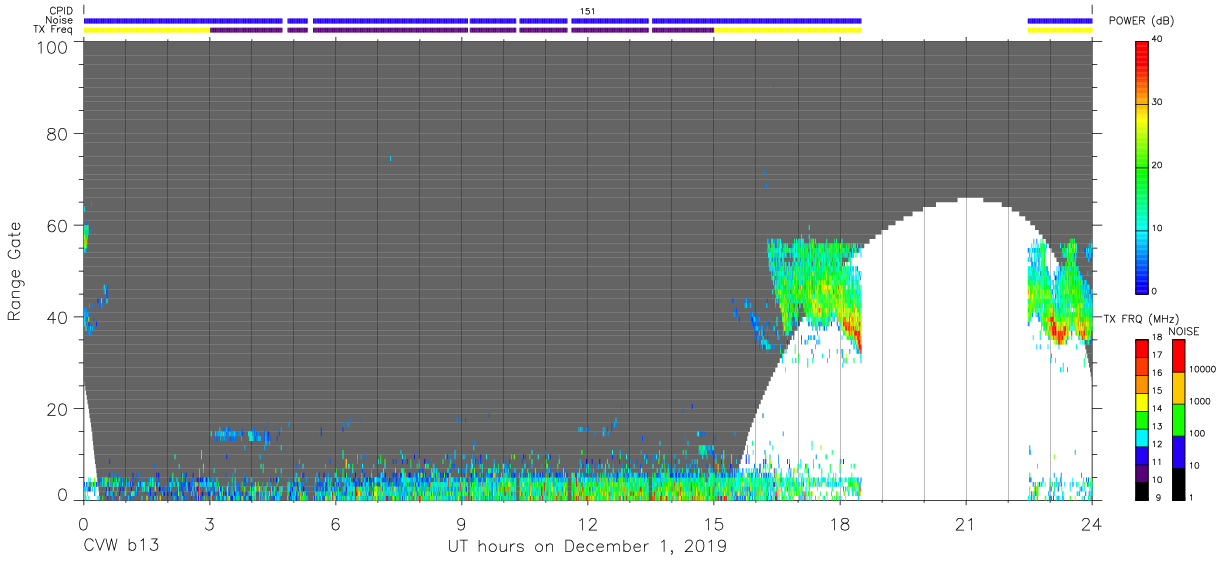This screenshot has width=1228, height=567.
Task: Click the '15' tick on the TX FRQ scale
Action: 1158,391
